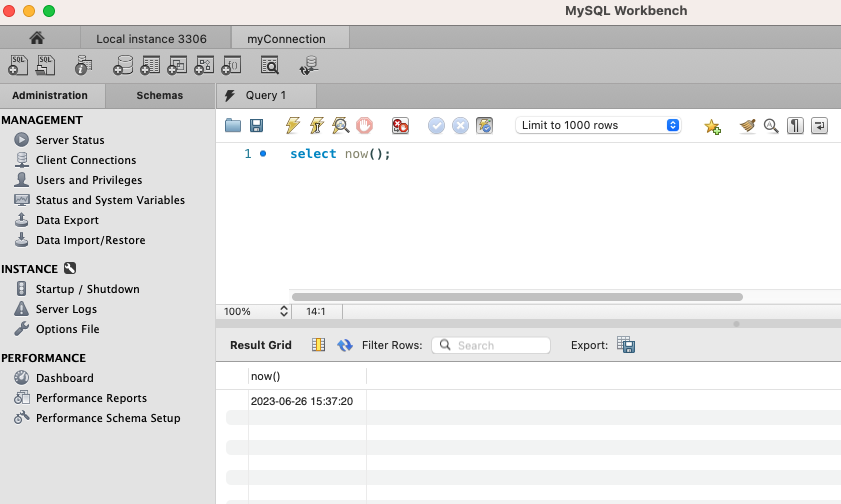
Task: Adjust the 100% zoom stepper
Action: coord(284,312)
